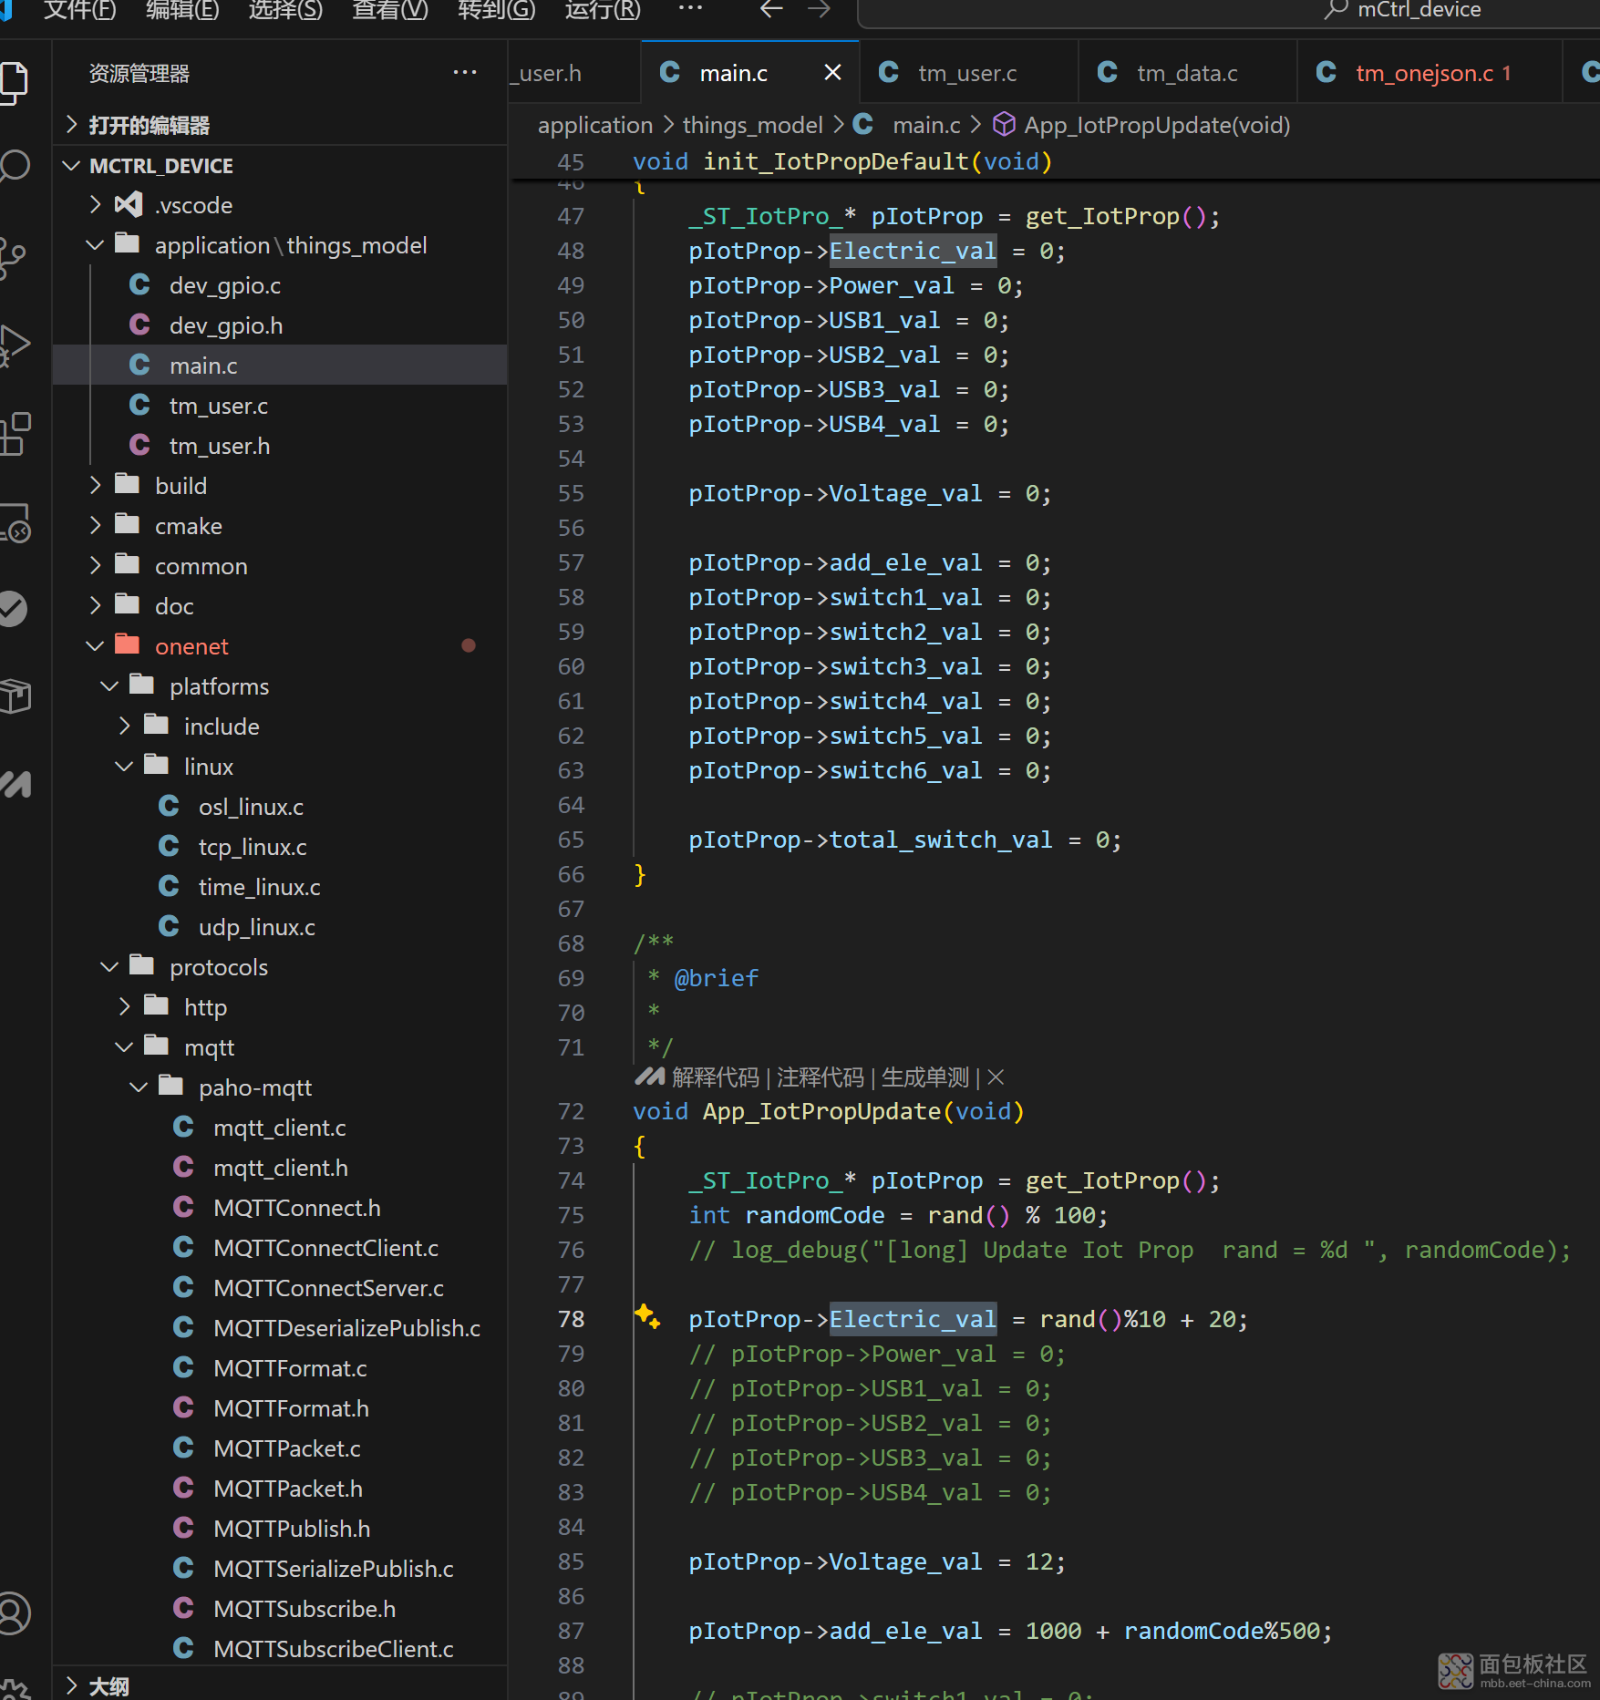Expand the 打开的编辑器 section
The image size is (1600, 1700).
tap(148, 125)
